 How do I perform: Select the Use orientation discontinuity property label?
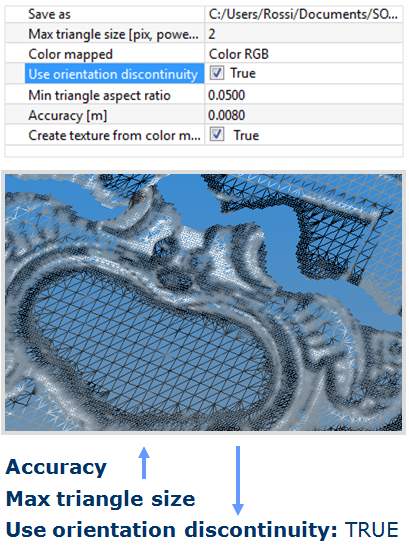coord(114,74)
